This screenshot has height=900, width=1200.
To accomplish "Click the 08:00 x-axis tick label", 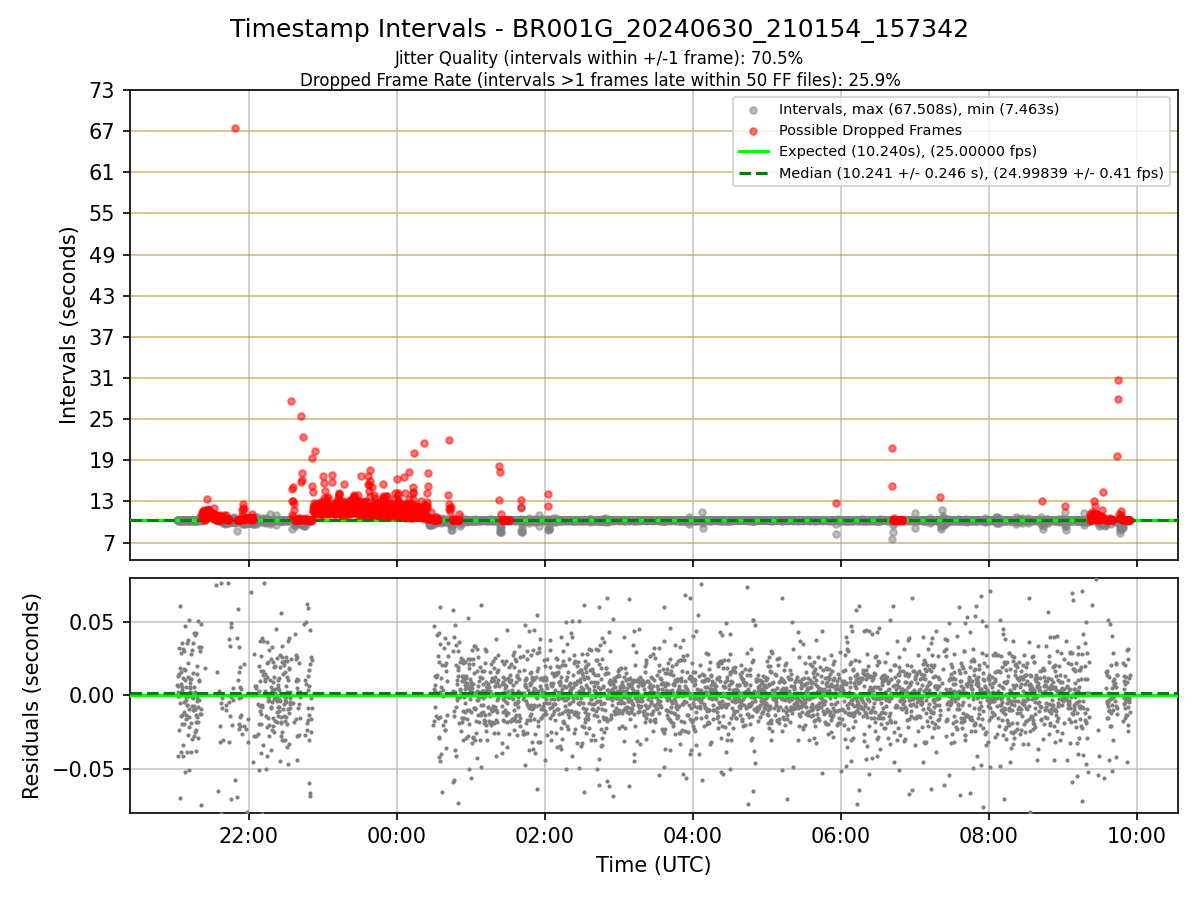I will coord(989,835).
